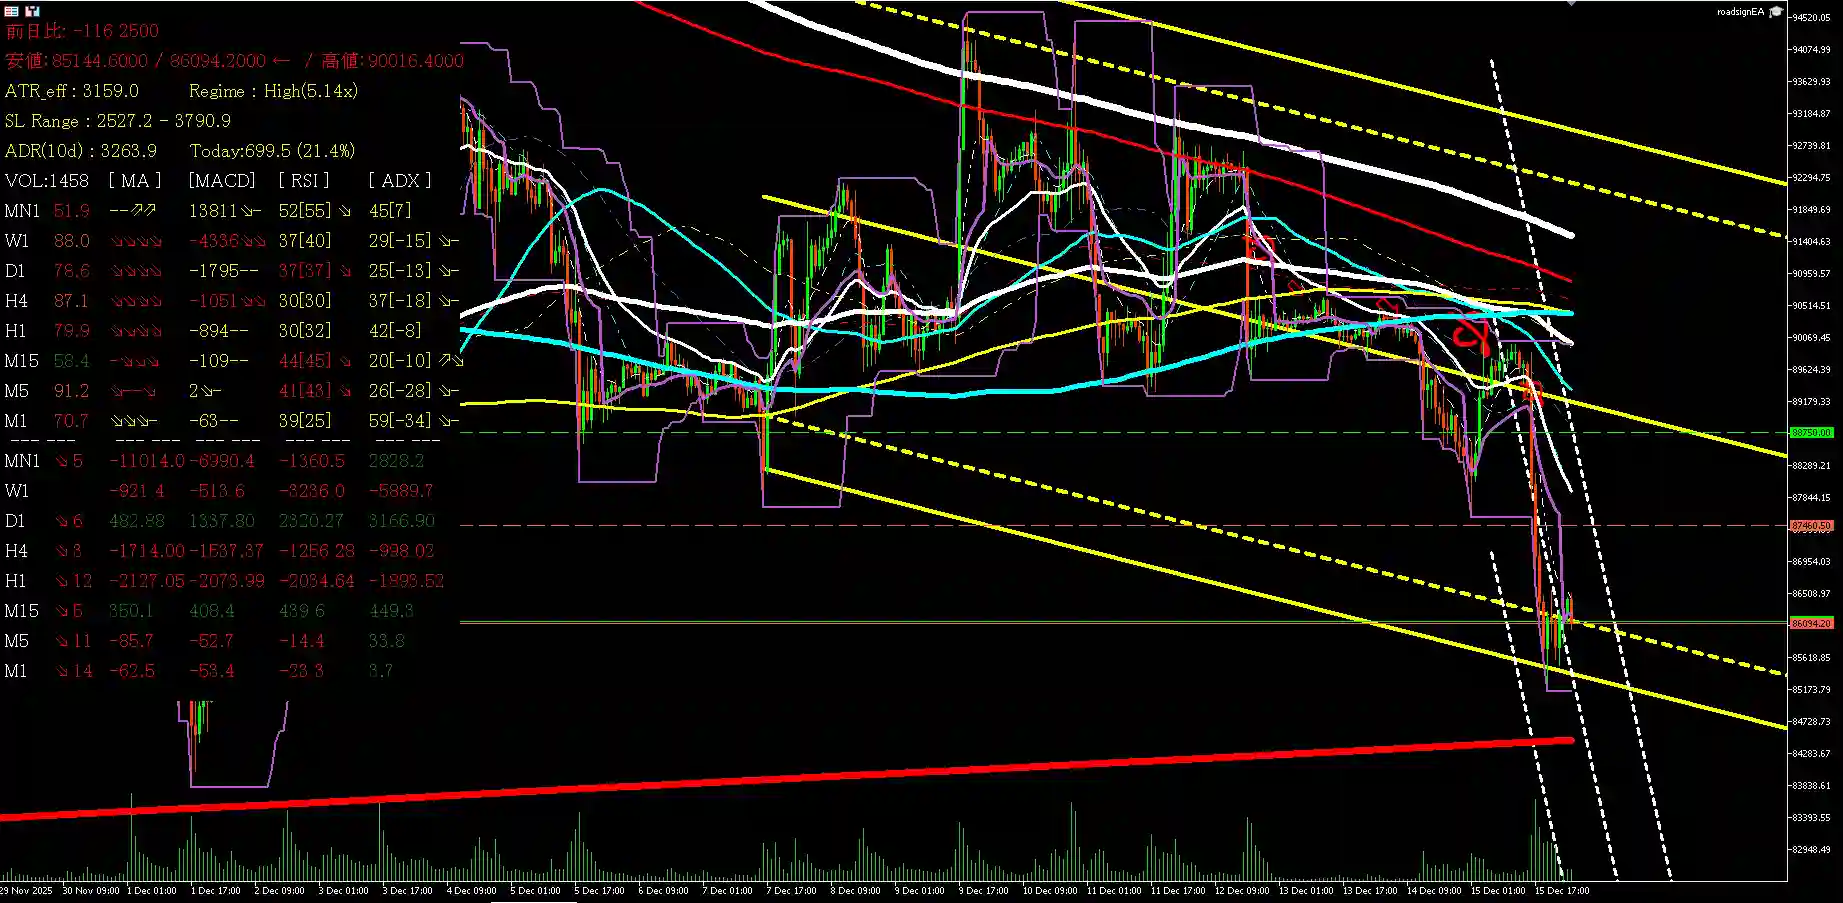This screenshot has width=1843, height=903.
Task: Click the [ RSI ] column header
Action: [x=303, y=181]
